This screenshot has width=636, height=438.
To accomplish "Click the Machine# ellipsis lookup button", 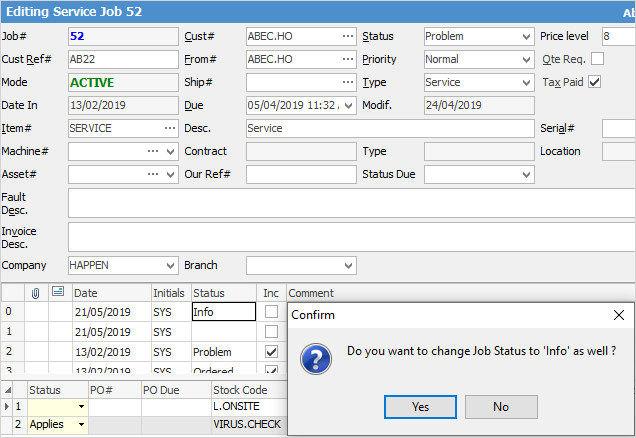I will (x=153, y=152).
